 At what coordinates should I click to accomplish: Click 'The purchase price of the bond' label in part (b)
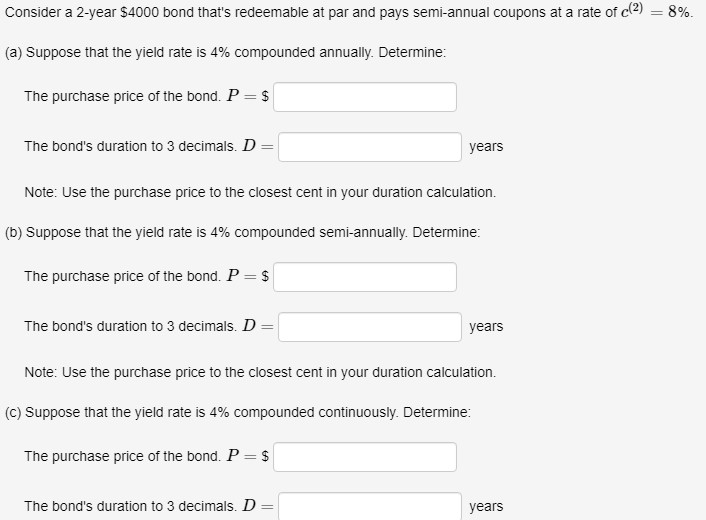click(x=122, y=276)
